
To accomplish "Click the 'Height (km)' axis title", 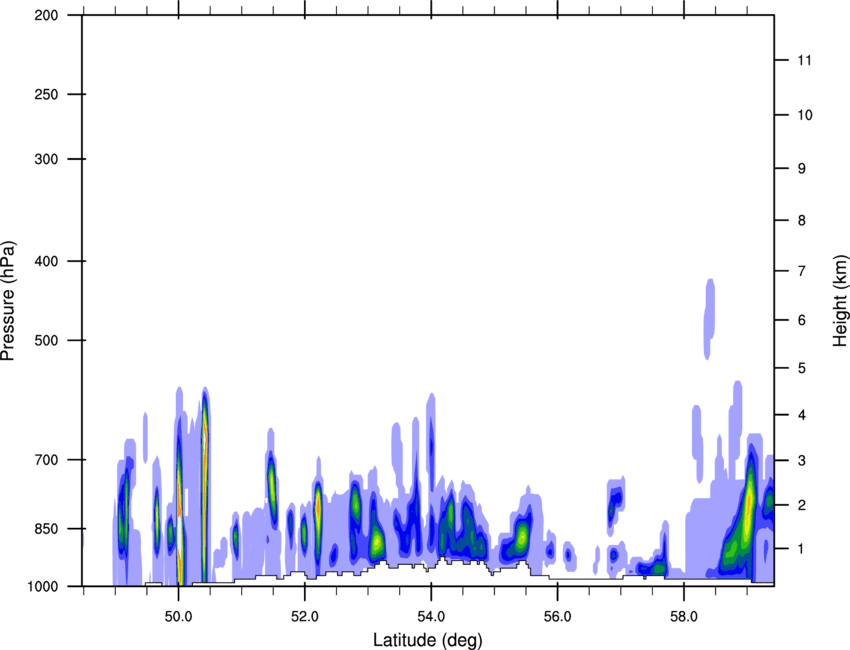I will pos(840,300).
